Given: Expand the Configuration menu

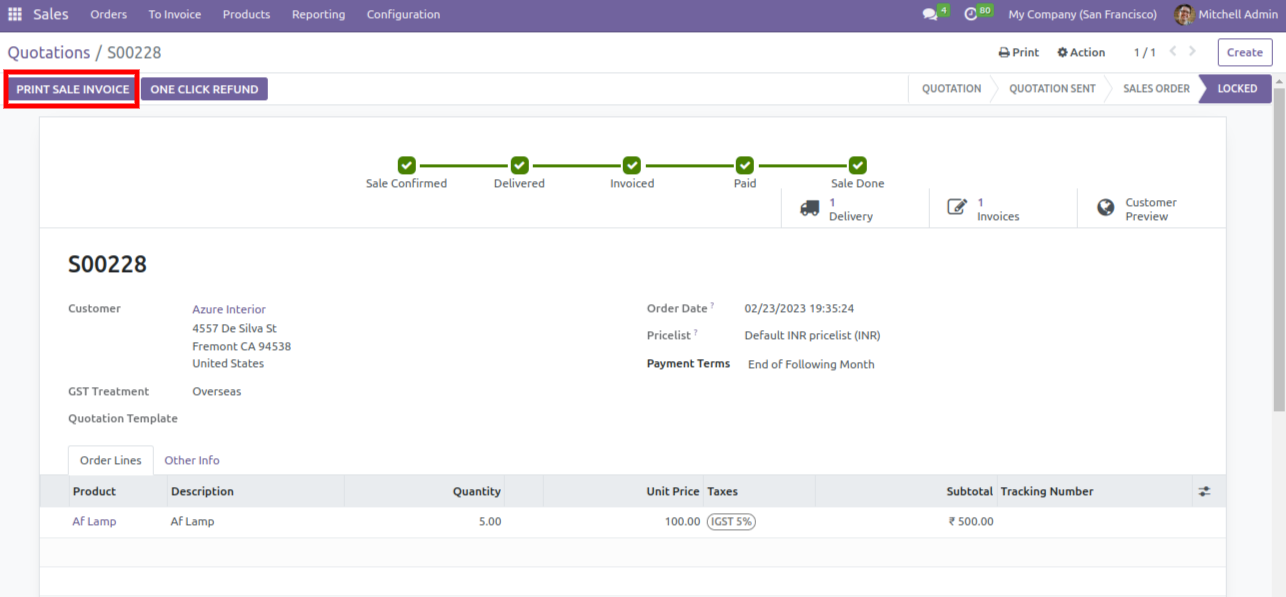Looking at the screenshot, I should tap(403, 15).
